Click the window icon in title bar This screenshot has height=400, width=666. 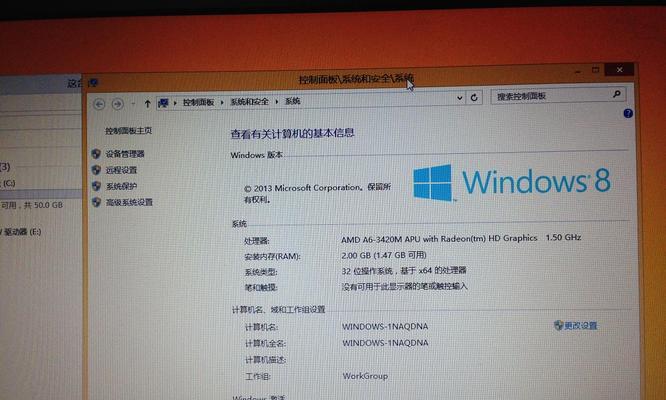coord(93,83)
